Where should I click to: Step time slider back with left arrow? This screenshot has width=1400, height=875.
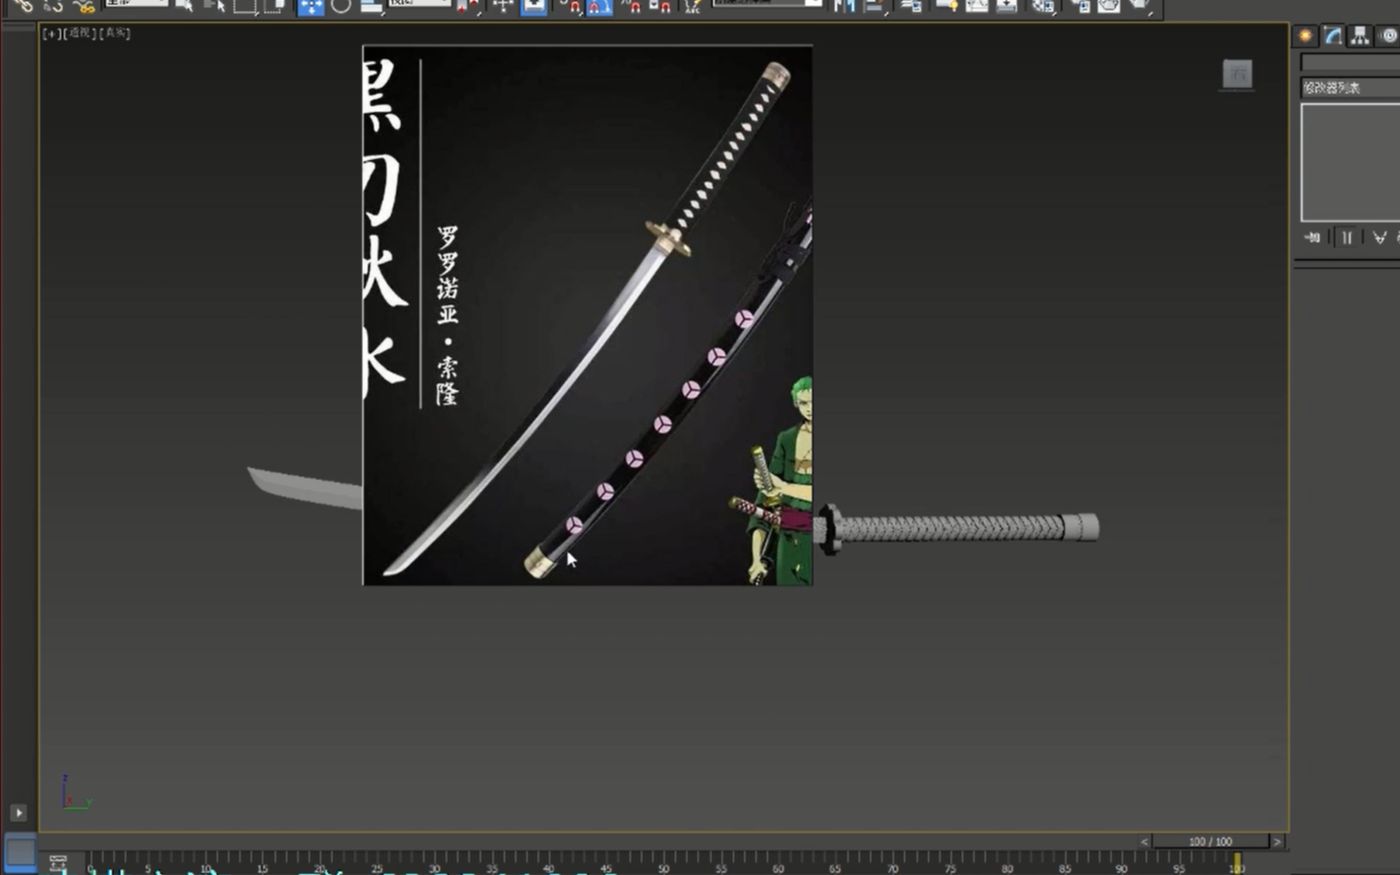click(1145, 842)
